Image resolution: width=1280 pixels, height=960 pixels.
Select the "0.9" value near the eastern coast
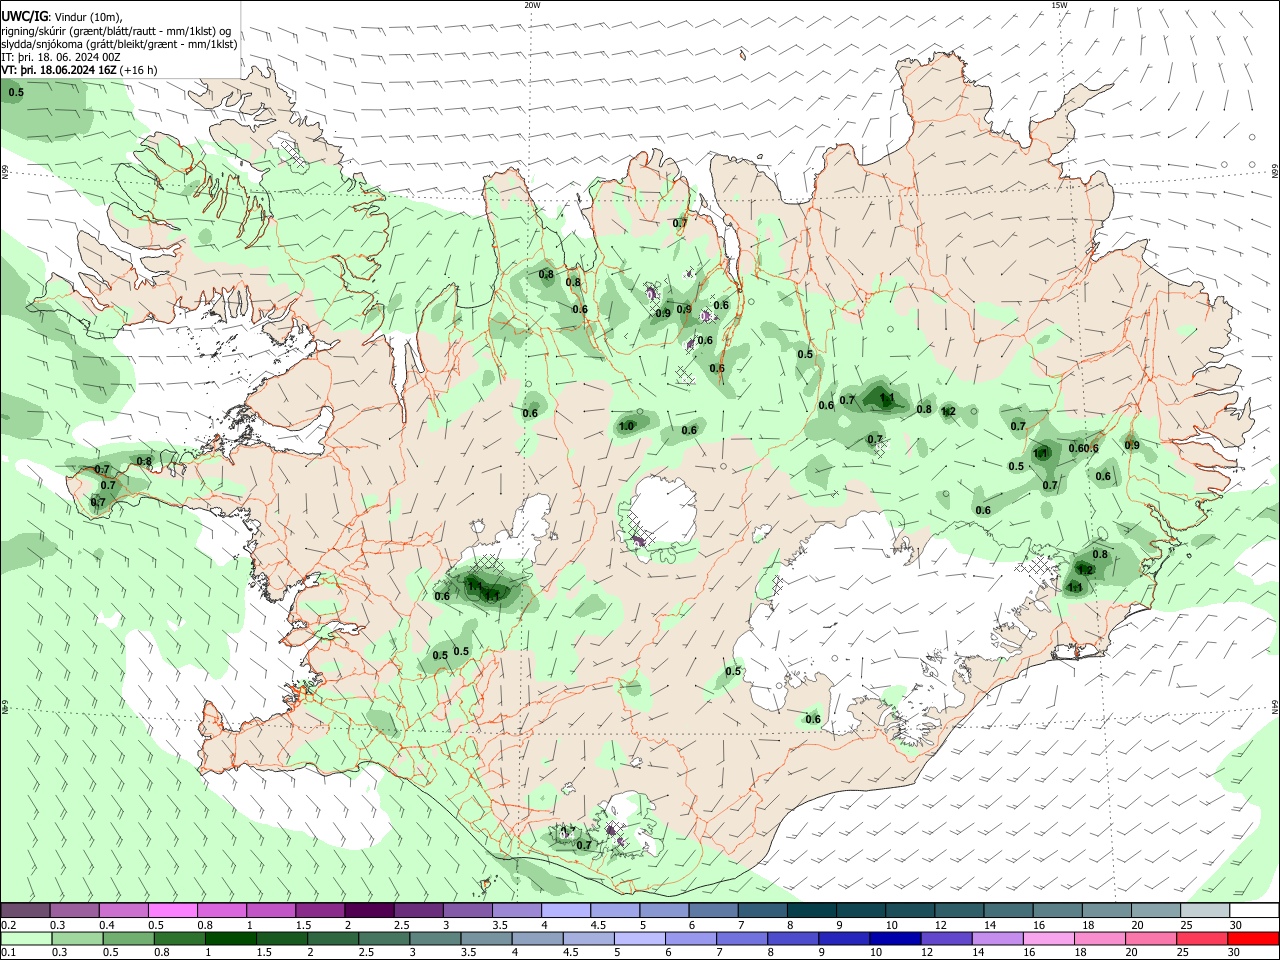[1132, 445]
